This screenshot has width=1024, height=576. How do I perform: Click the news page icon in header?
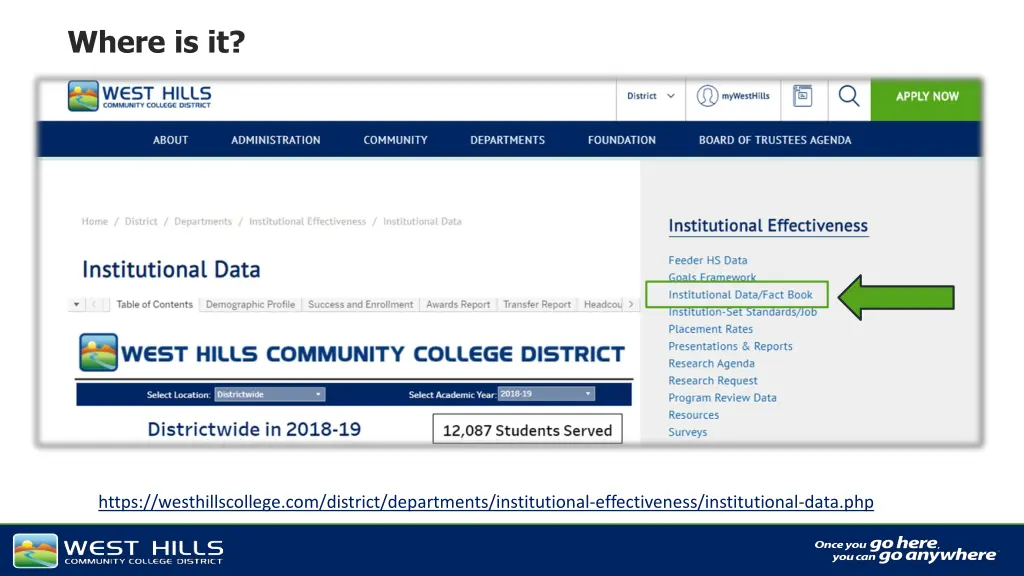(803, 96)
